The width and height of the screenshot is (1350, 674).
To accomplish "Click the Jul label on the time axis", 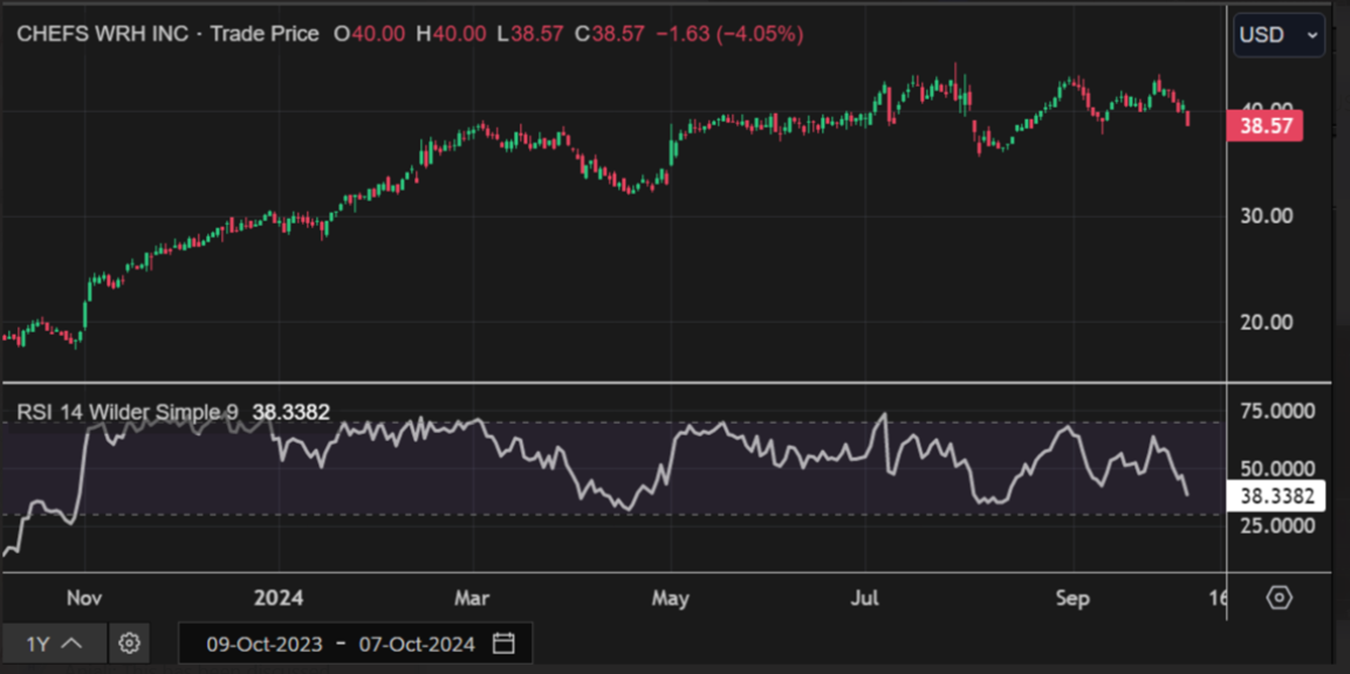I will coord(864,598).
